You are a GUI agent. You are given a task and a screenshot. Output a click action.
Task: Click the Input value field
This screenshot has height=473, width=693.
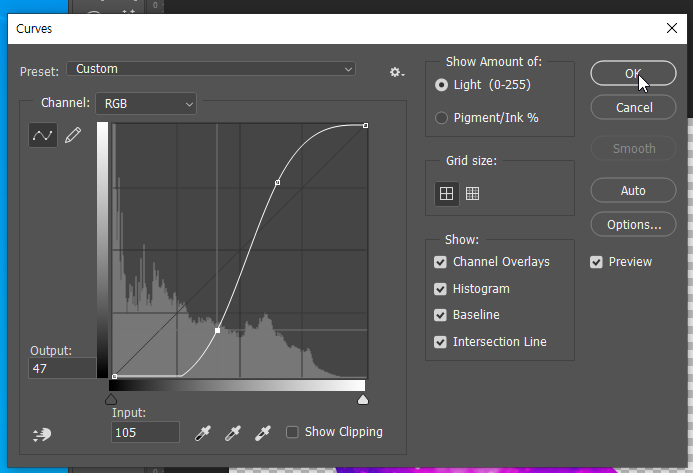tap(145, 432)
